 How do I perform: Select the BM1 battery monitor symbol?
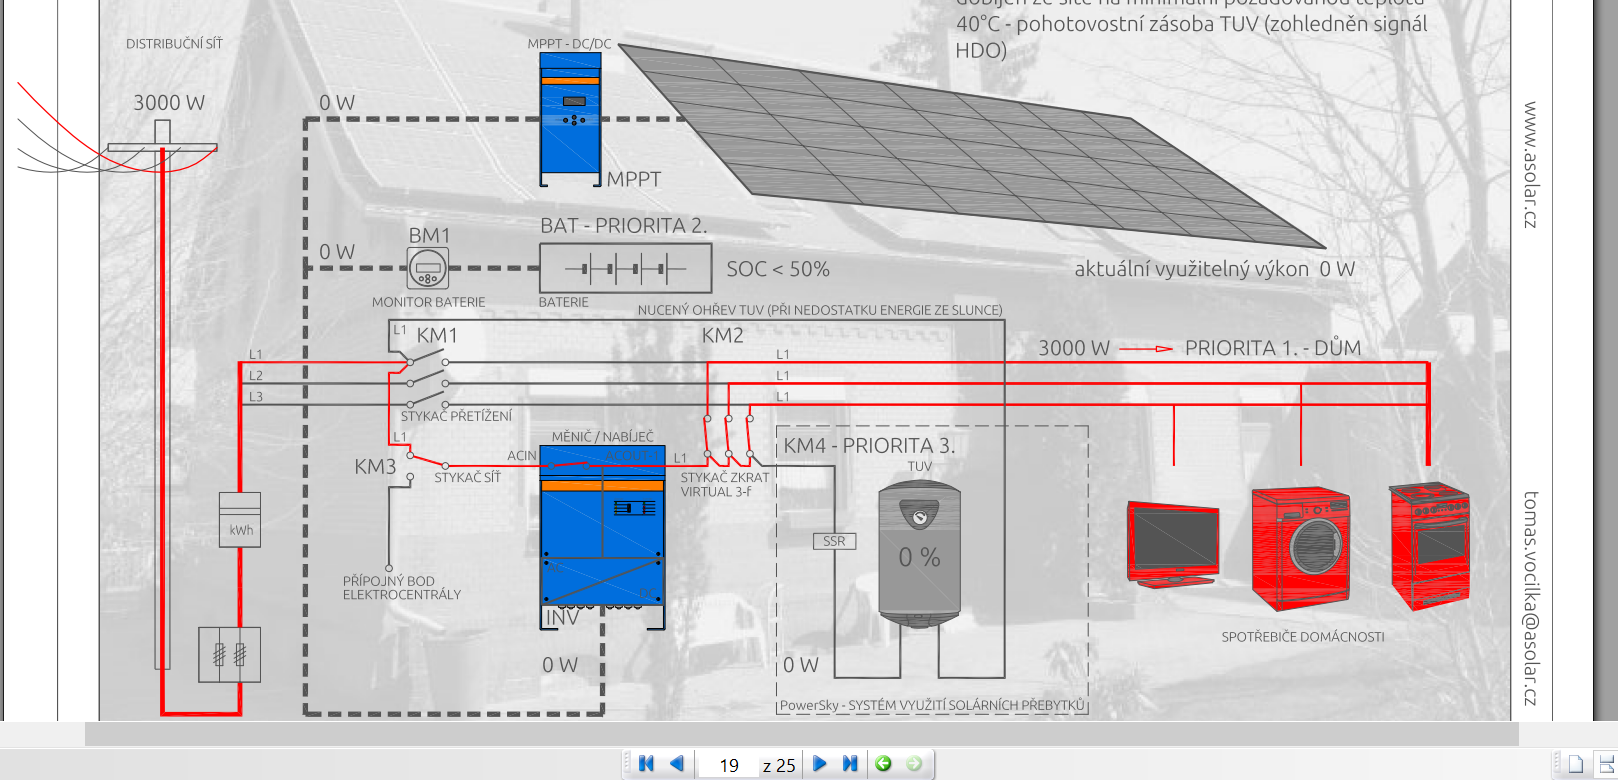click(428, 268)
